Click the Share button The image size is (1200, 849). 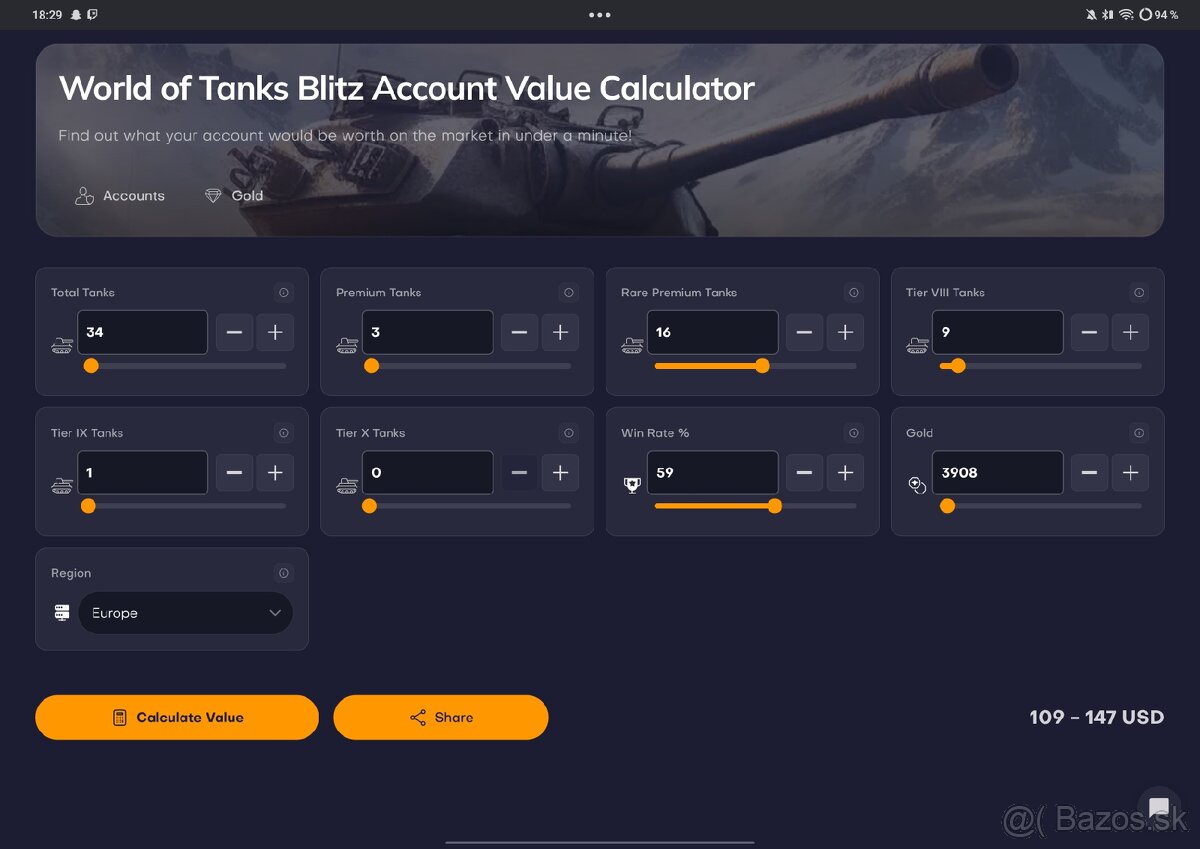coord(441,717)
